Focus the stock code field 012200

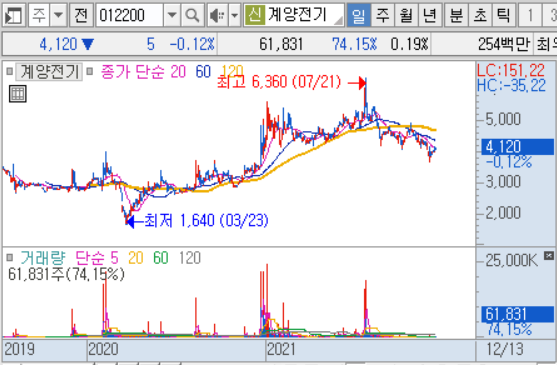click(x=130, y=15)
